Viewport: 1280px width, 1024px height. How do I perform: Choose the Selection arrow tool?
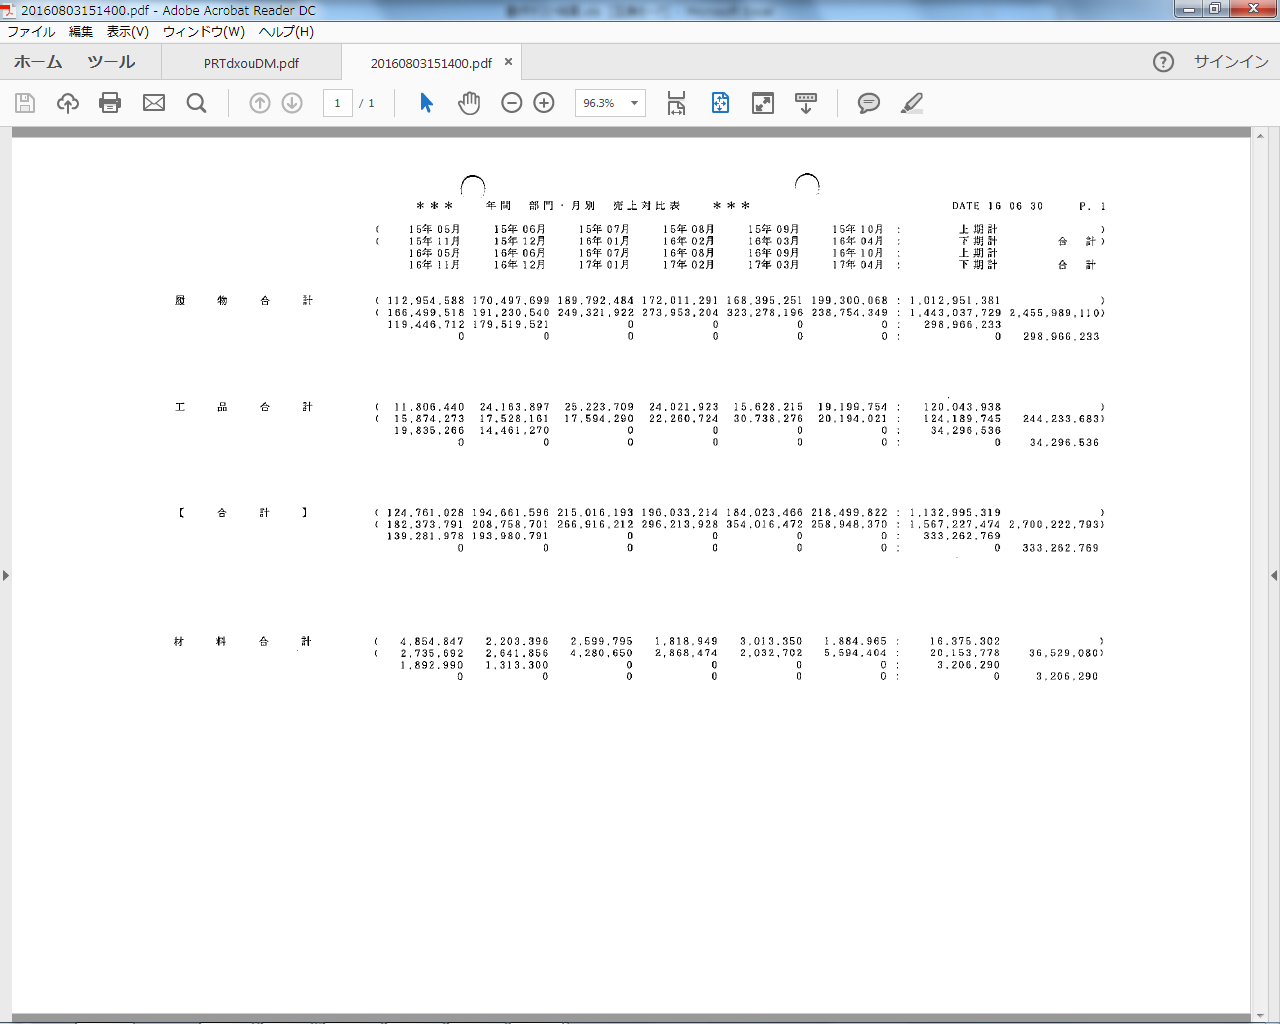[427, 103]
